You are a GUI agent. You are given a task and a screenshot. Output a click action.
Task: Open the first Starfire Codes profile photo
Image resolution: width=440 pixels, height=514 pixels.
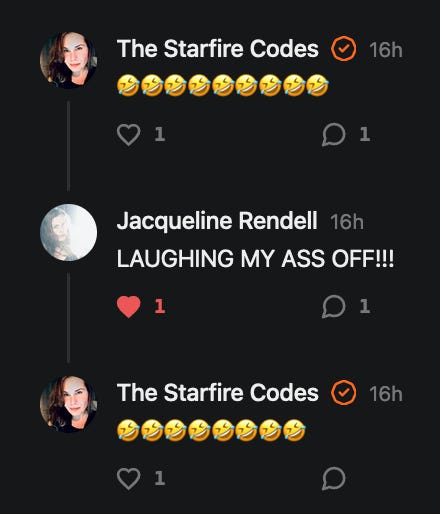pyautogui.click(x=68, y=60)
